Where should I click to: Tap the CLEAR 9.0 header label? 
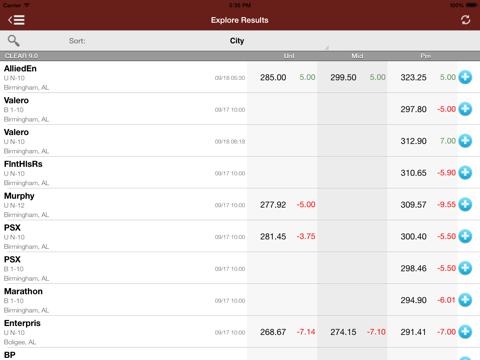(21, 56)
